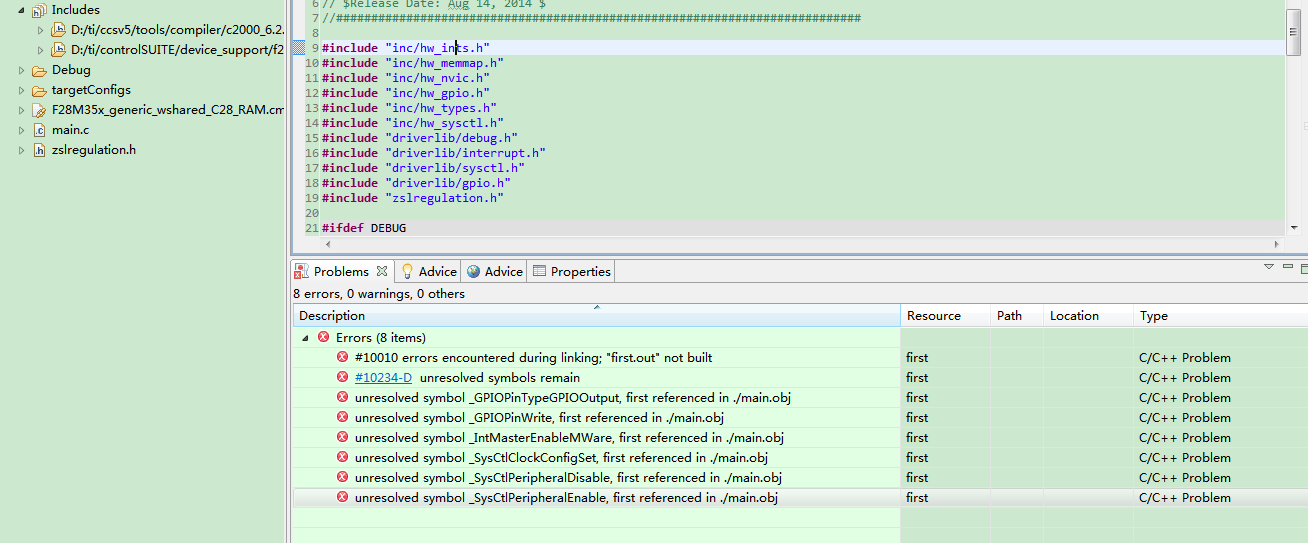The width and height of the screenshot is (1308, 543).
Task: Click the globe Advice tab icon
Action: (474, 272)
